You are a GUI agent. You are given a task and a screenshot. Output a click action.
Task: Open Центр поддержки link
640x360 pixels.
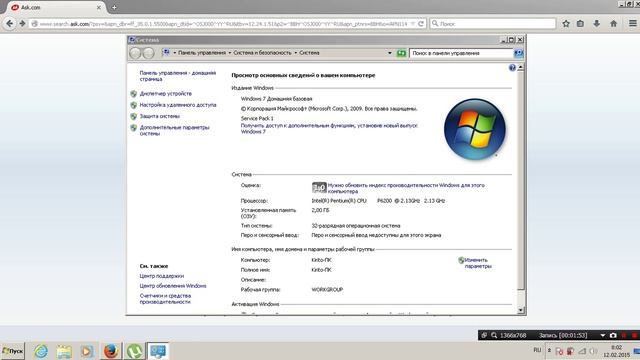pos(162,276)
